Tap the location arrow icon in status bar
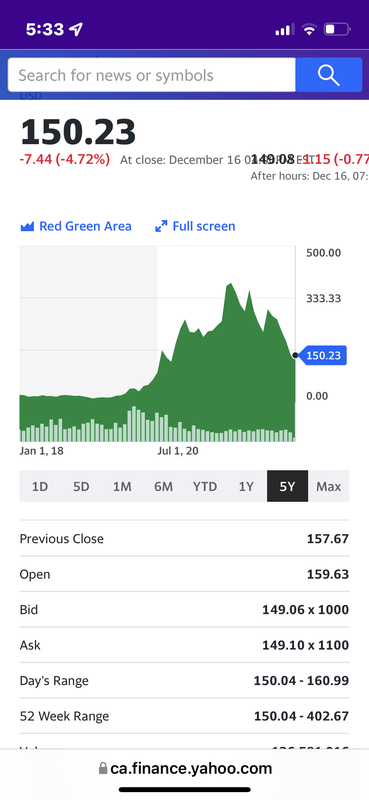Image resolution: width=369 pixels, height=800 pixels. coord(76,30)
